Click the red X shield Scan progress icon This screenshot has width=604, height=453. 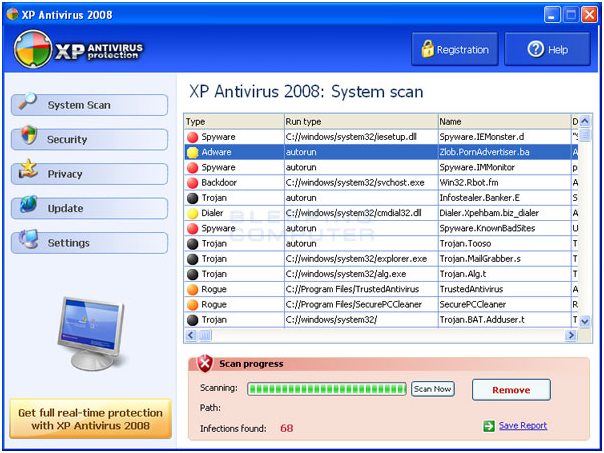[x=205, y=363]
